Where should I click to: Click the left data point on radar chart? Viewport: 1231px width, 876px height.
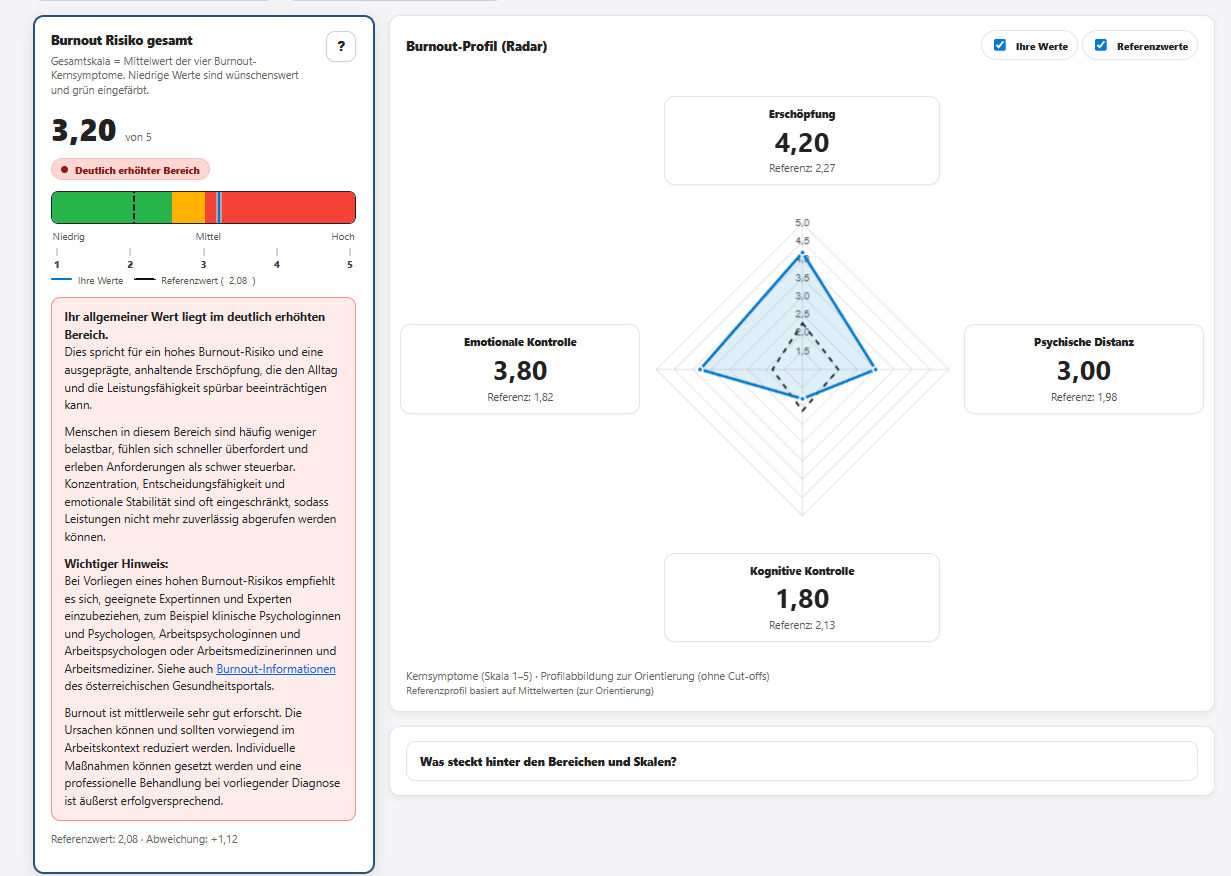tap(701, 370)
